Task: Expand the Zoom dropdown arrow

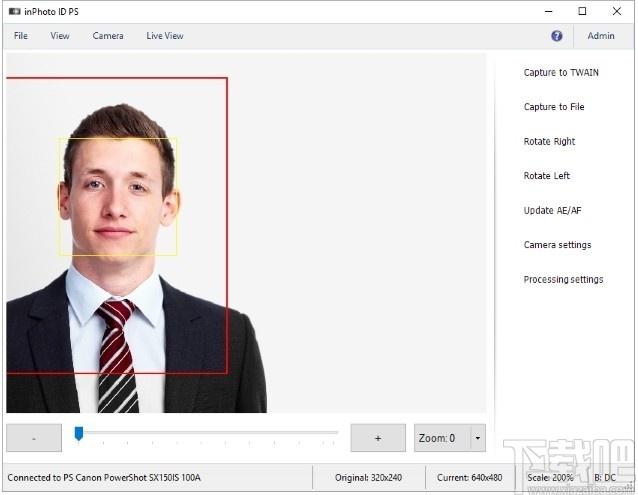Action: (x=478, y=438)
